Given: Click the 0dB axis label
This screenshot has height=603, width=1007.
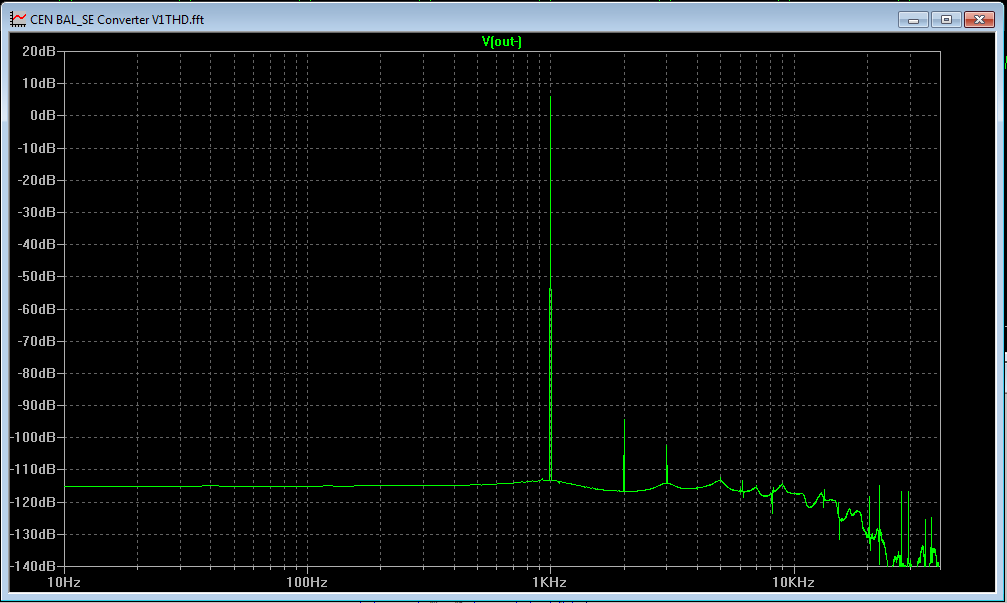Looking at the screenshot, I should point(43,116).
